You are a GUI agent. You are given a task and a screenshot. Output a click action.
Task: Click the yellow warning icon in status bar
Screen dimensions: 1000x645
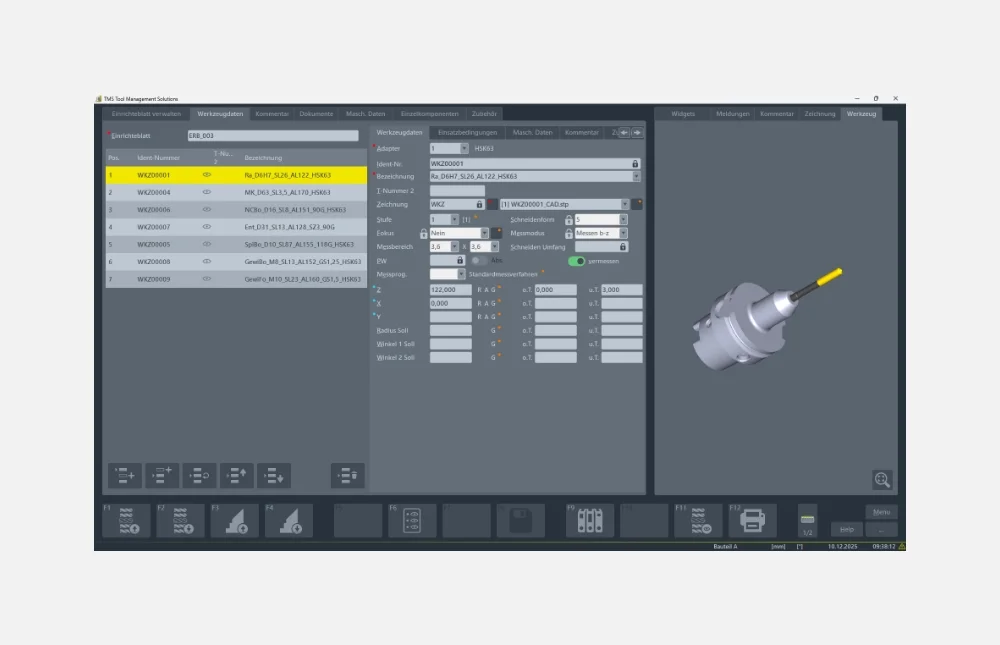pyautogui.click(x=902, y=547)
